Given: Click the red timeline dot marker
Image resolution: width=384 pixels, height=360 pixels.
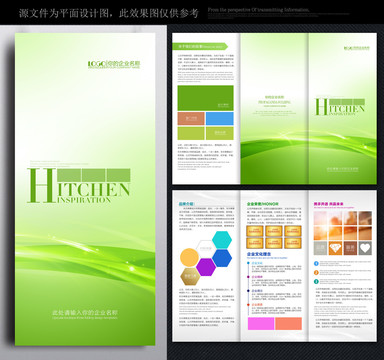Looking at the screenshot, I should point(248,305).
